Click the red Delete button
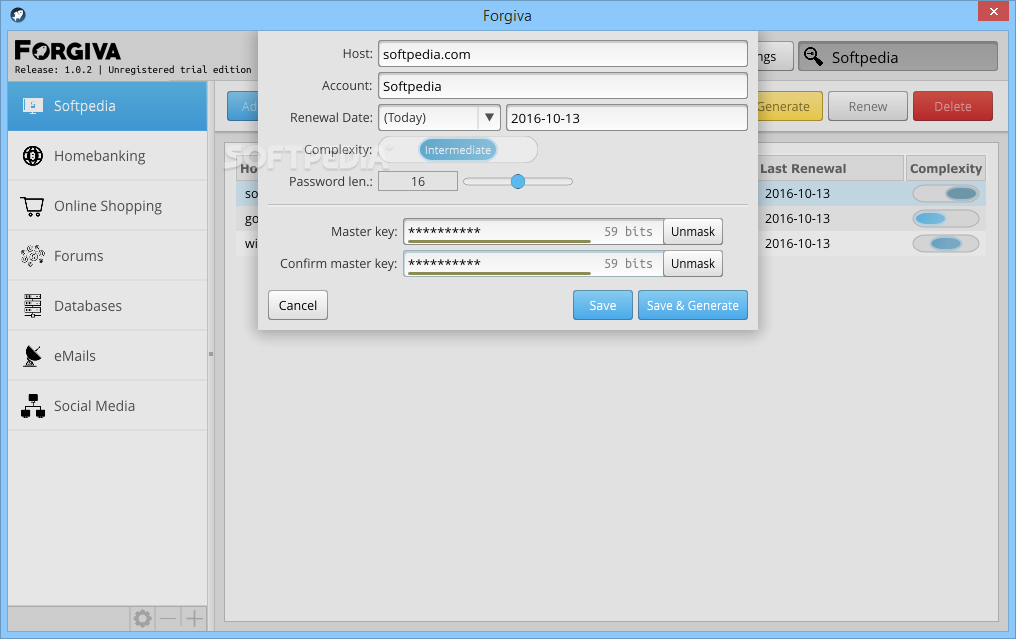This screenshot has height=639, width=1016. (x=952, y=106)
